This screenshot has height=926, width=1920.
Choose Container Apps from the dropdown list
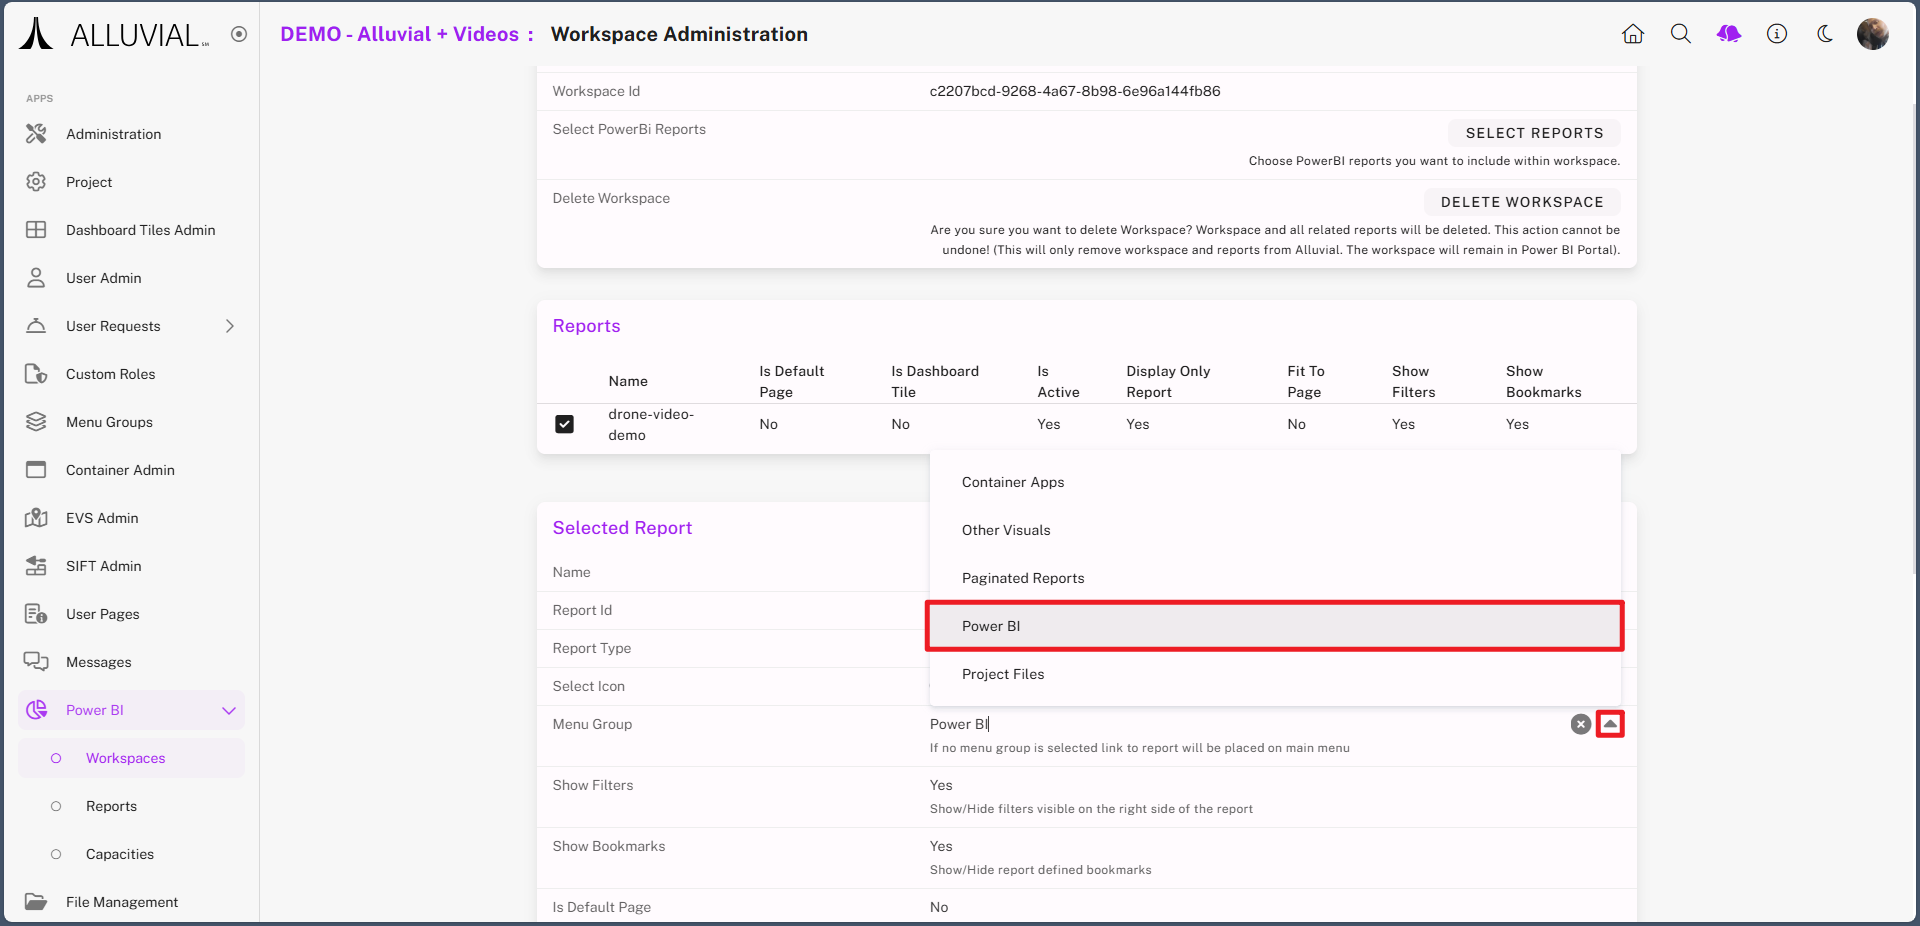[x=1275, y=482]
